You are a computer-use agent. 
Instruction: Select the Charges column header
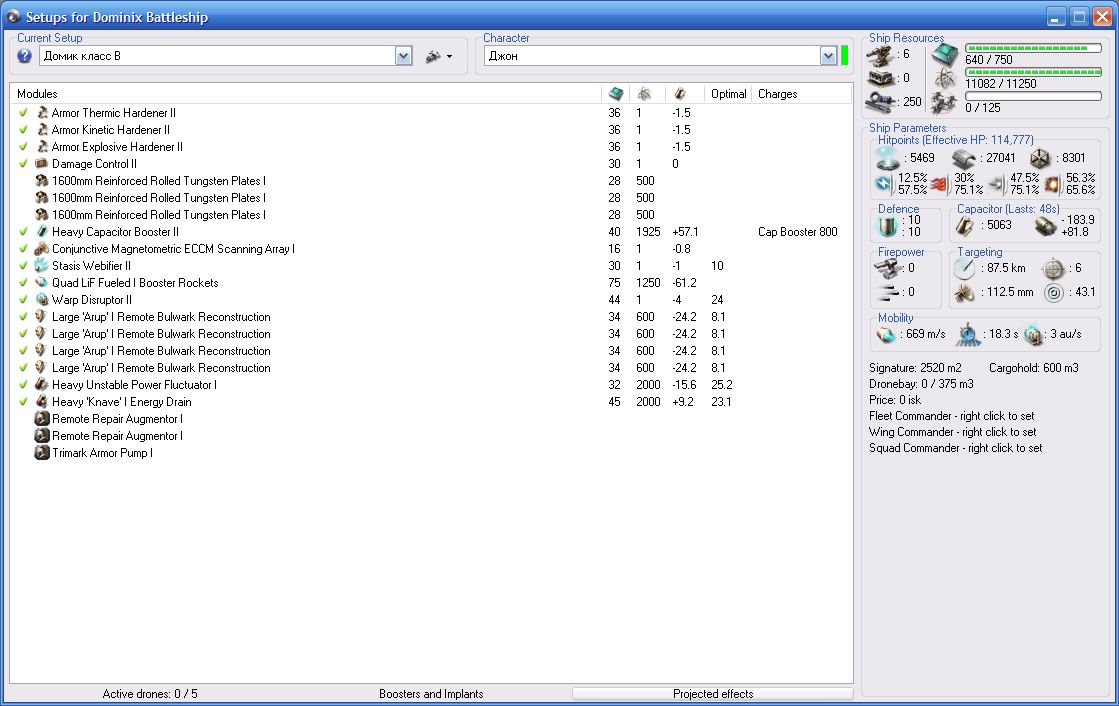click(x=801, y=94)
